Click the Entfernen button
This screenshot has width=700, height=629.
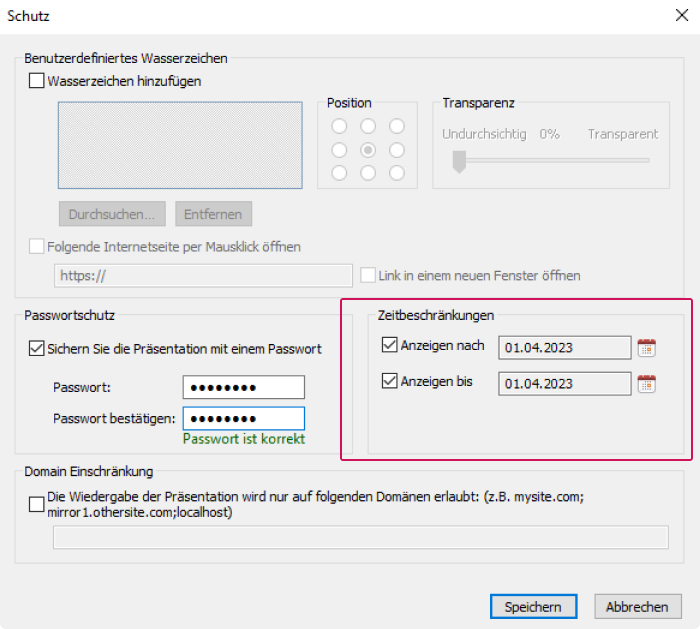213,214
